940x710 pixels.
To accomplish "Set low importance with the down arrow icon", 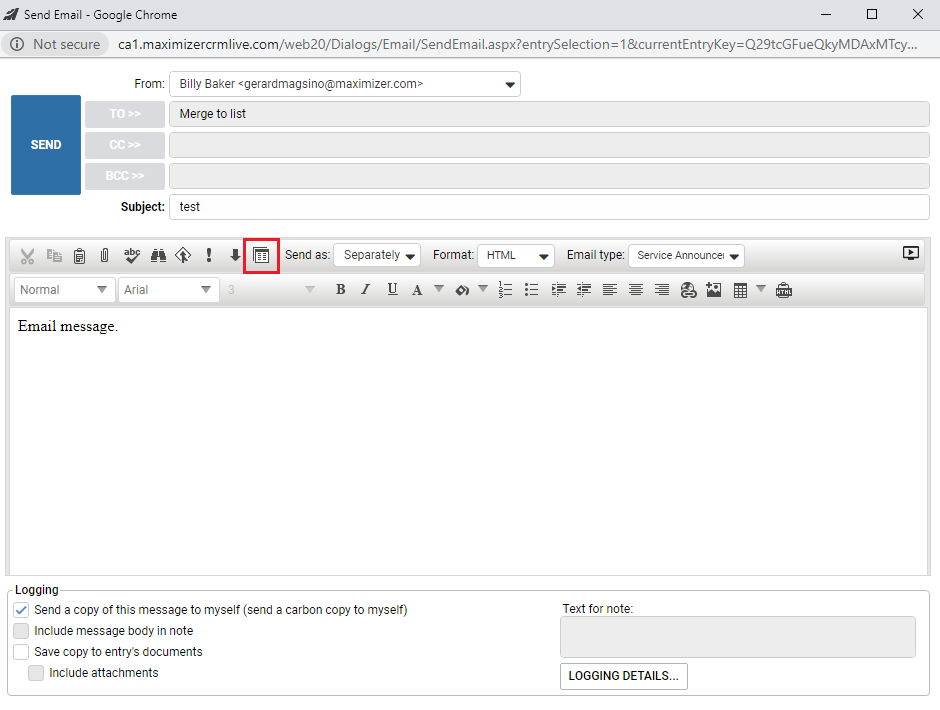I will [235, 256].
